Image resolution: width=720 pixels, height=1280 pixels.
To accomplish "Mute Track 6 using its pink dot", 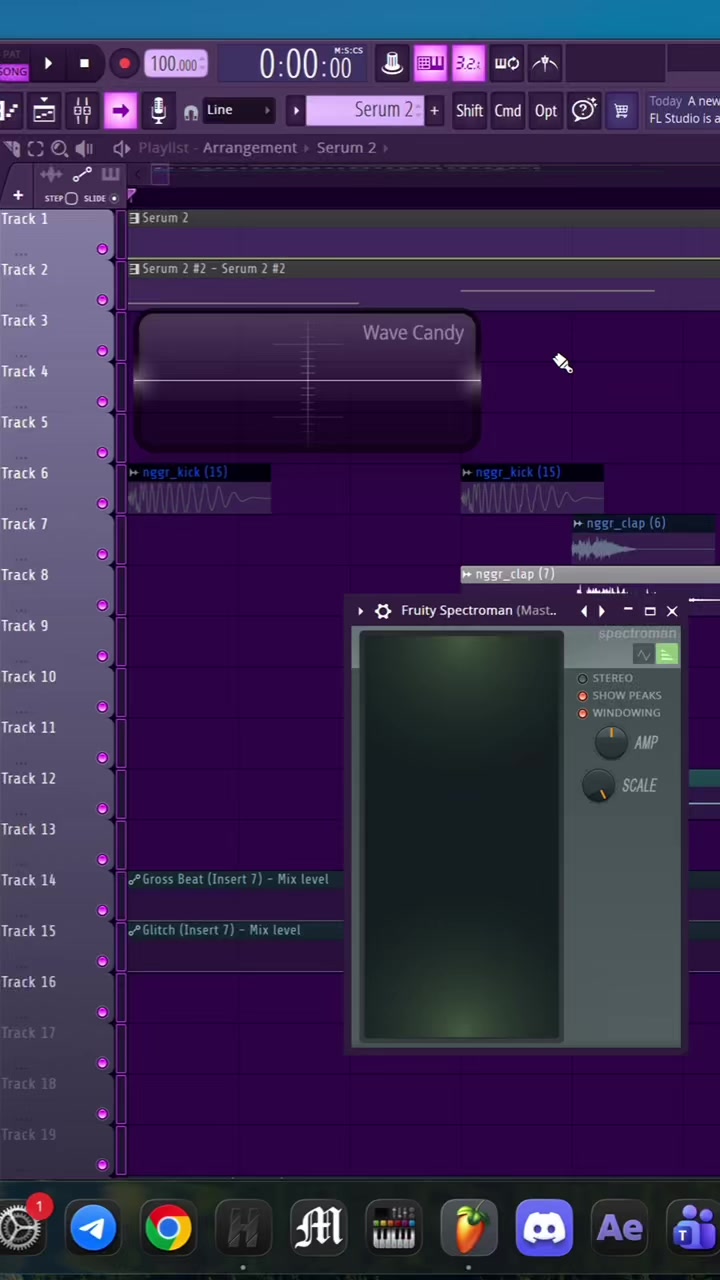I will coord(102,503).
